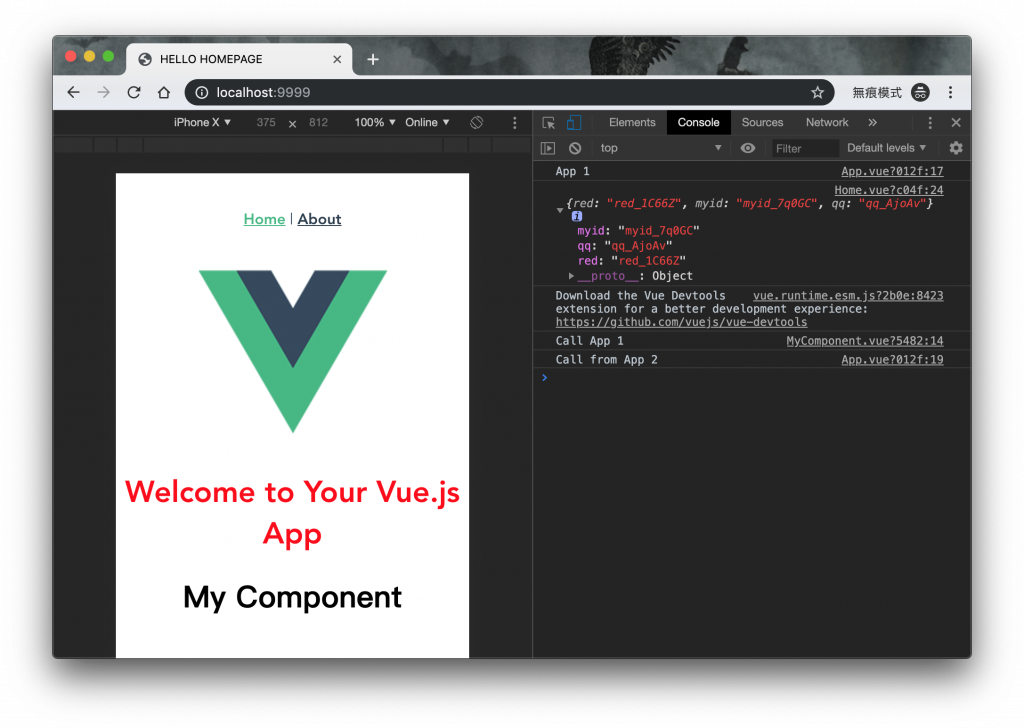Collapse the logged object in console
Screen dimensions: 1024x728
(560, 210)
